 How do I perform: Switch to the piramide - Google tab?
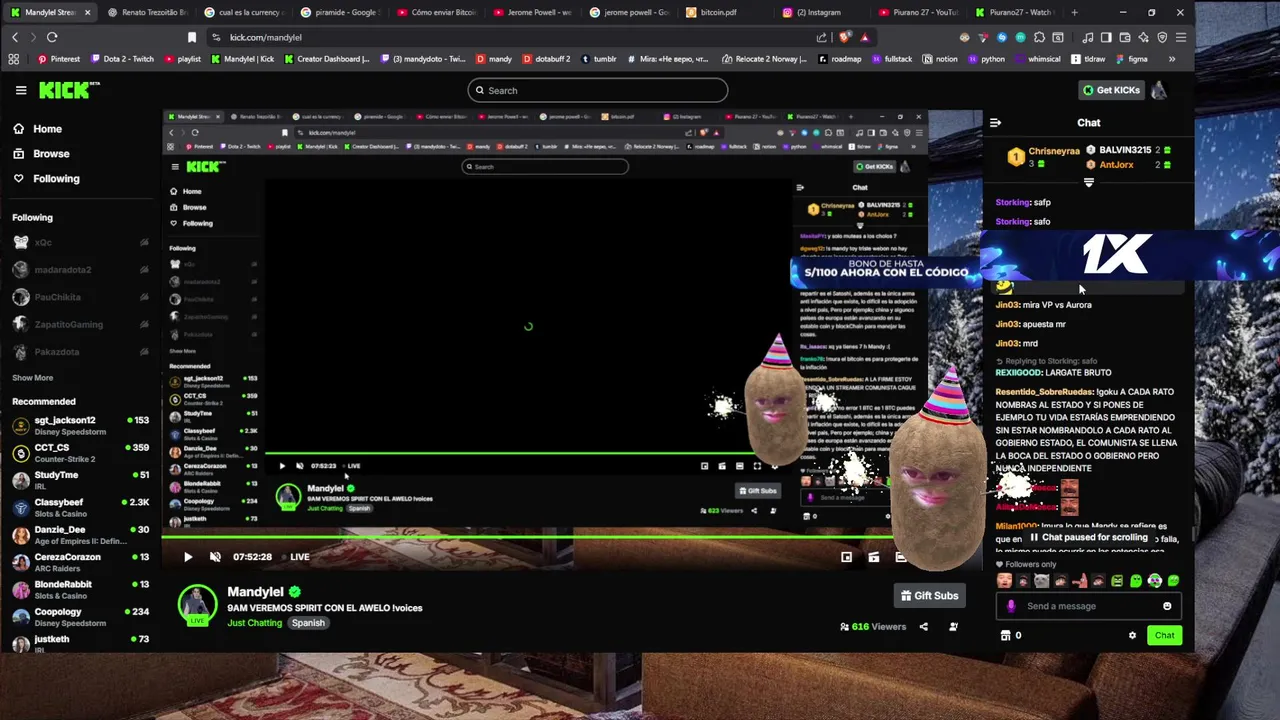coord(340,12)
